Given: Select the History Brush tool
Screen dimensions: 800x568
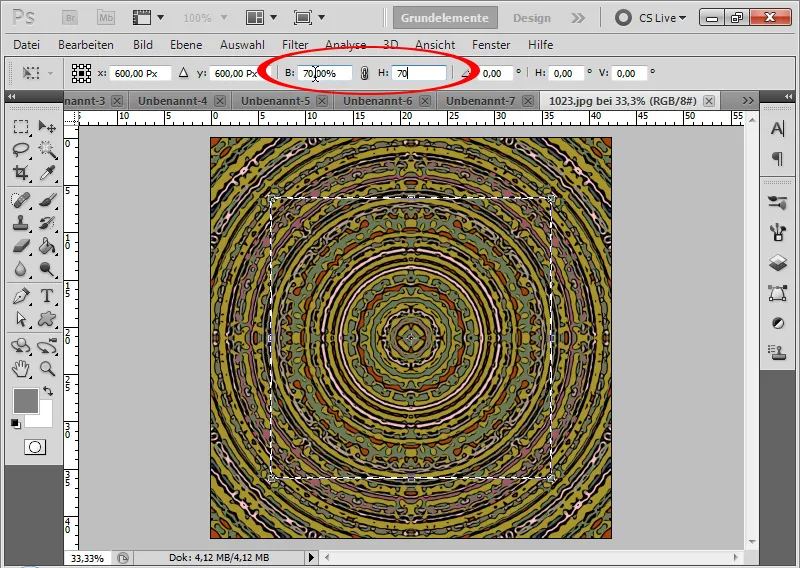Looking at the screenshot, I should [47, 223].
